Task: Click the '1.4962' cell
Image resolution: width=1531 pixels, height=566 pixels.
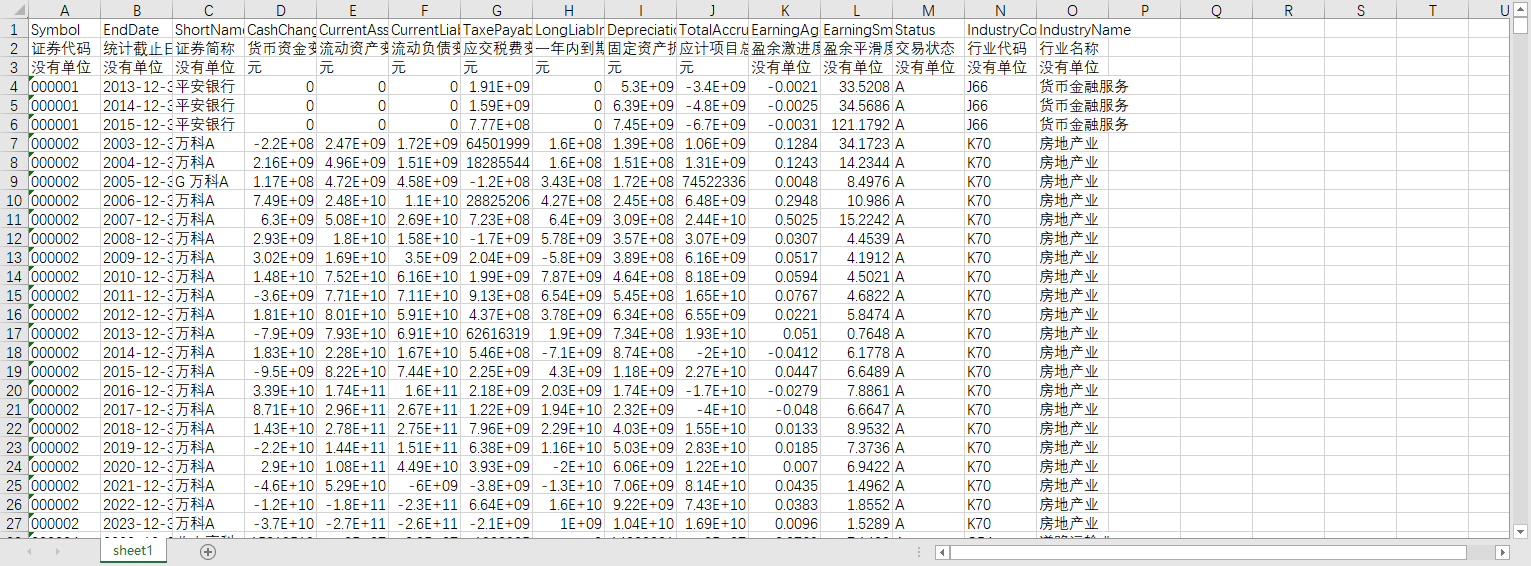Action: (856, 486)
